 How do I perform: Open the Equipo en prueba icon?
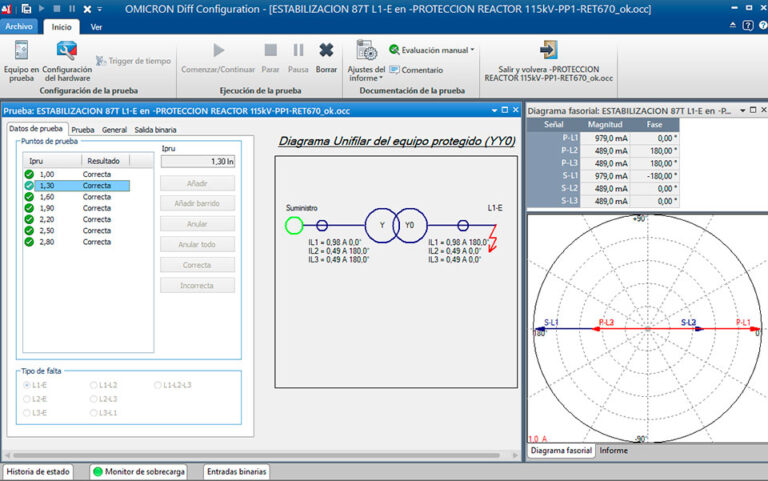22,51
